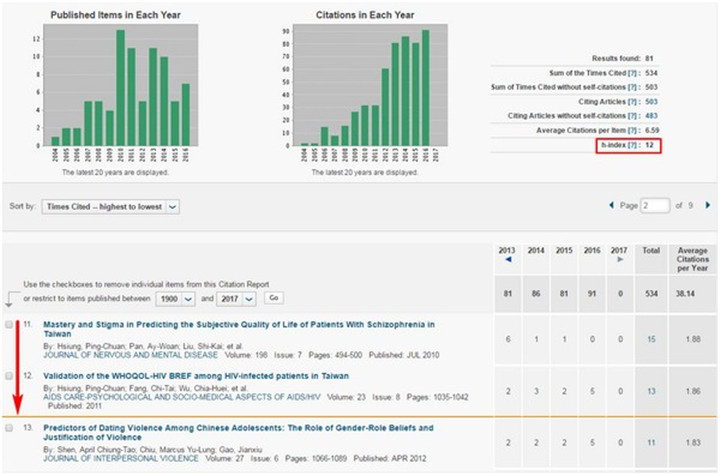Click the page number input field
This screenshot has height=475, width=720.
pos(655,205)
